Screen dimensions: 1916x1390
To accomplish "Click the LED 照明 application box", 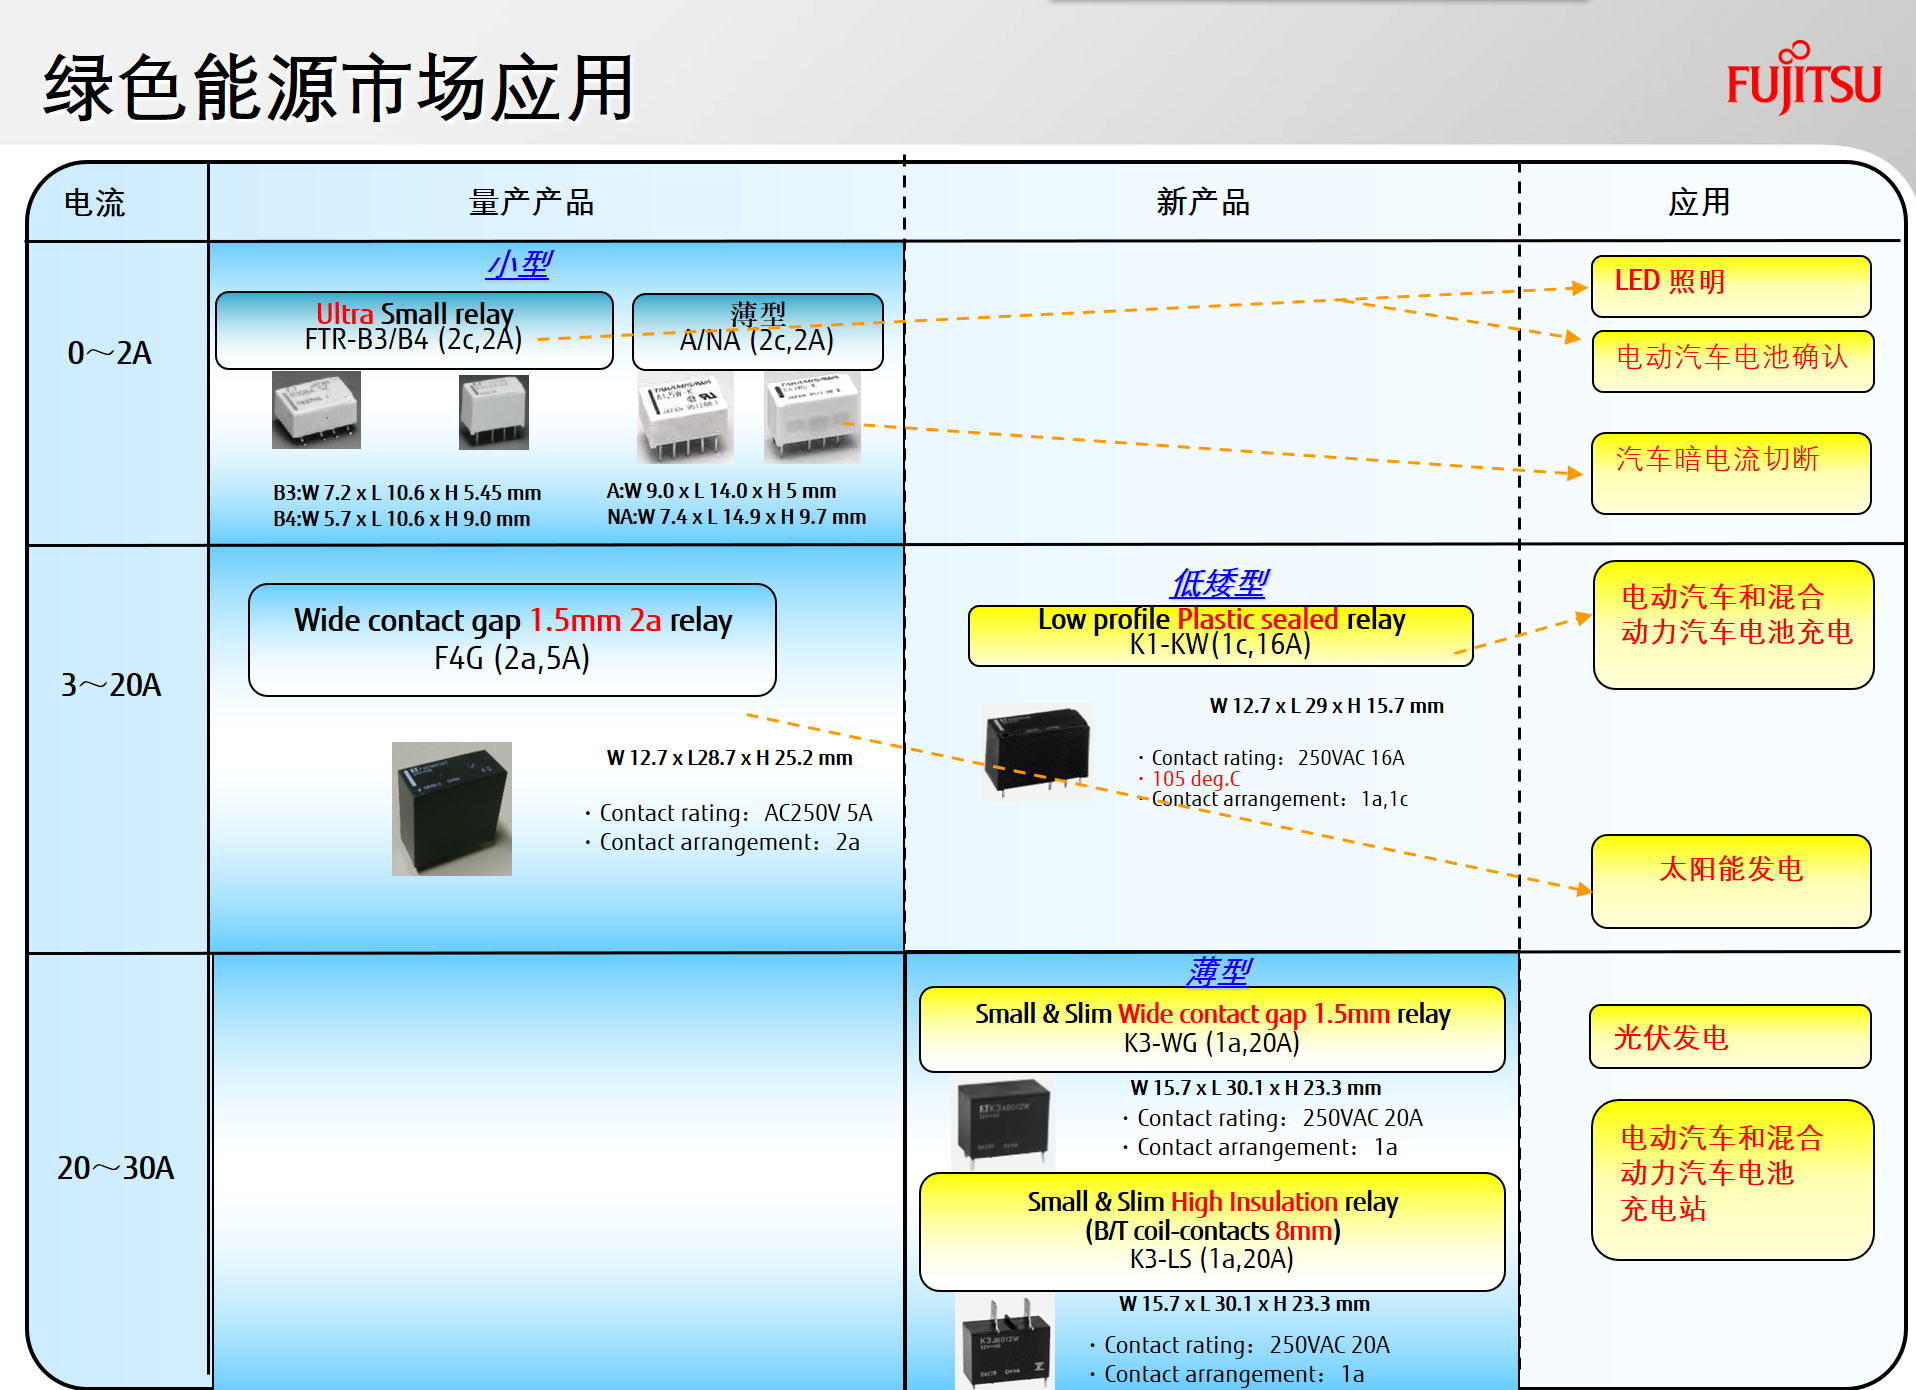I will click(1731, 286).
